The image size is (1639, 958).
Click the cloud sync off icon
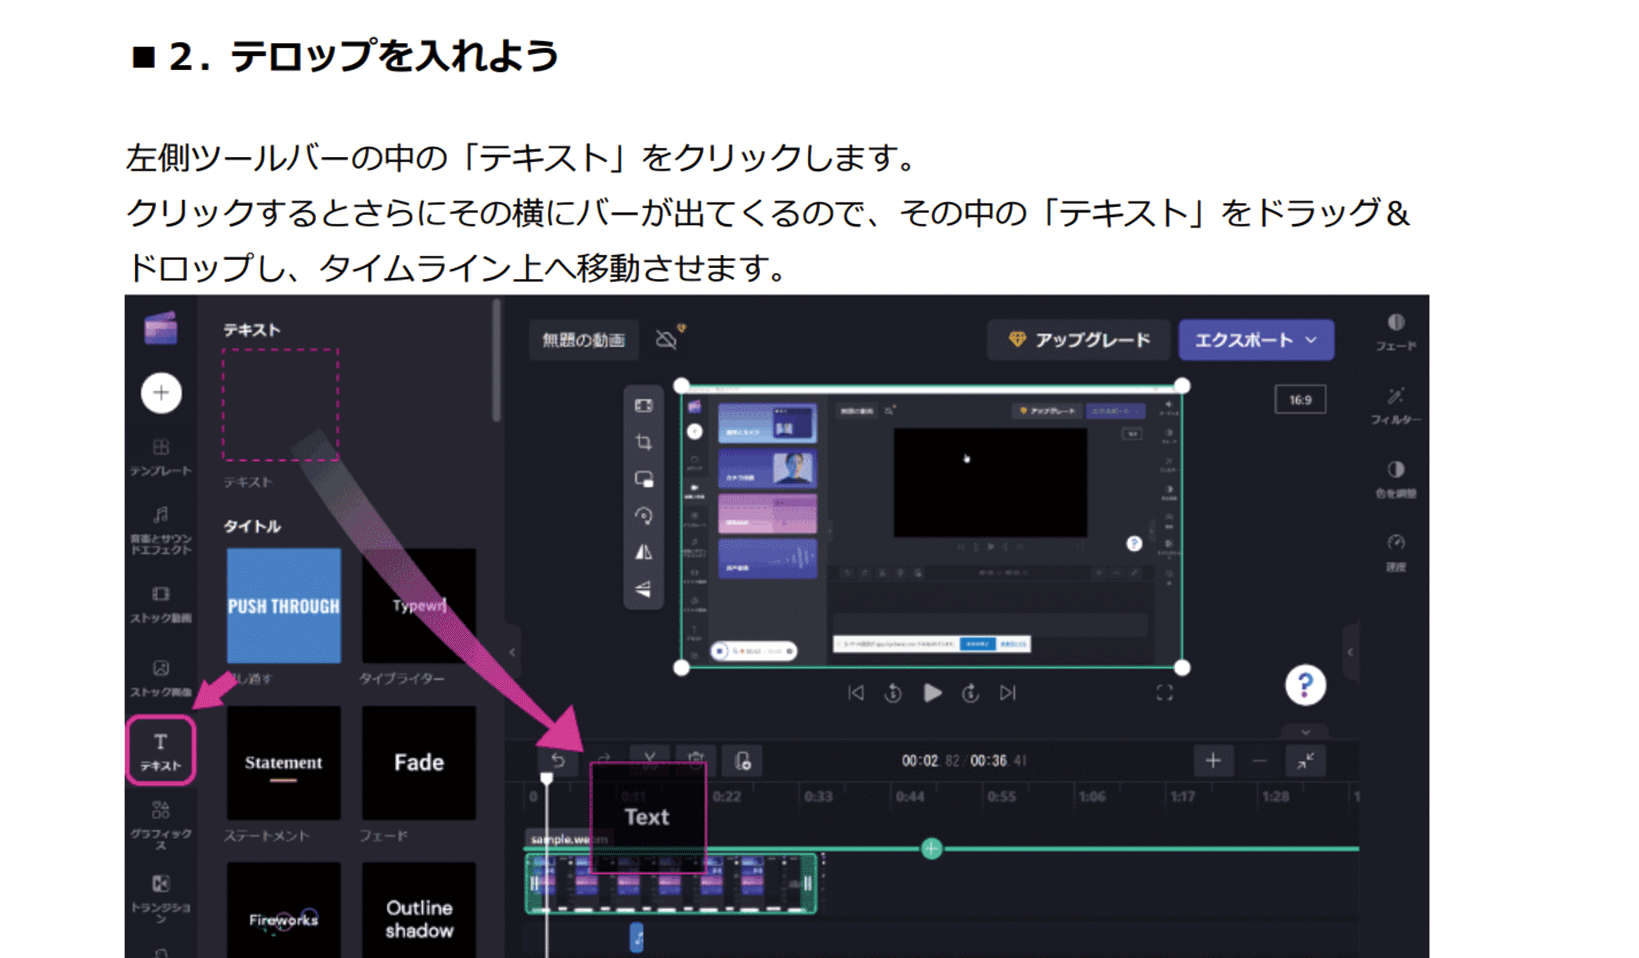click(x=668, y=339)
